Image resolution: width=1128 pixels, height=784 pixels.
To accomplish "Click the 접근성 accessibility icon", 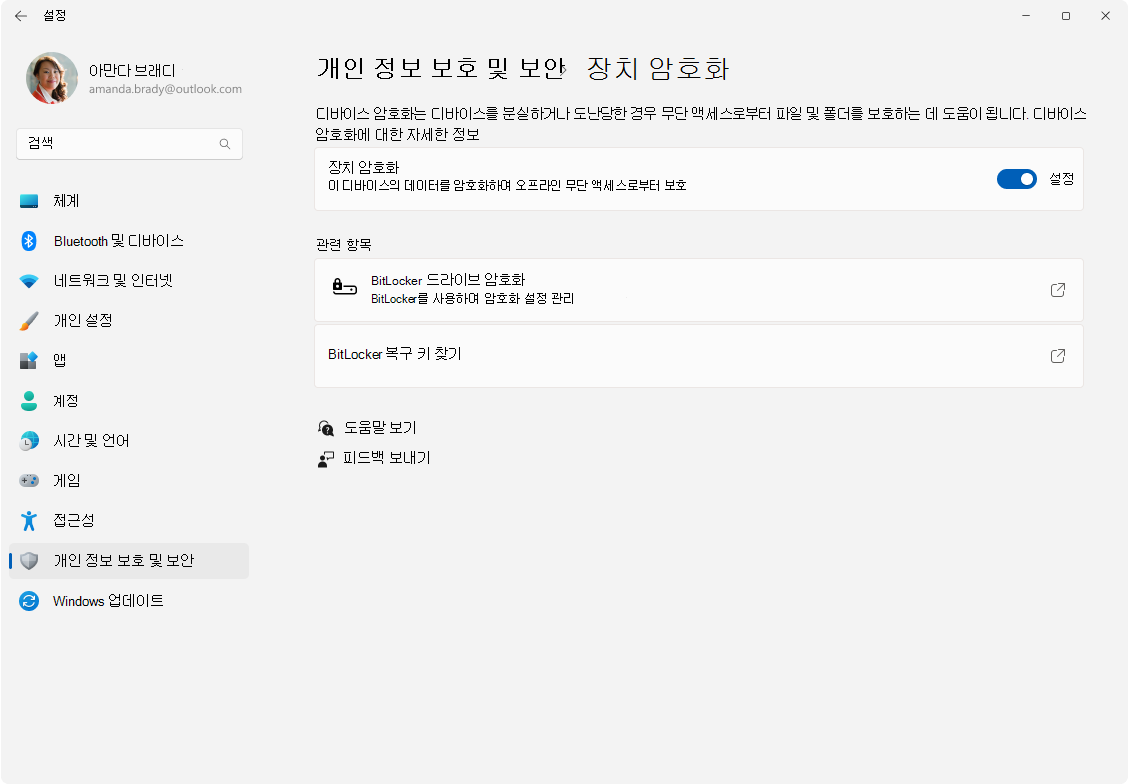I will [x=29, y=521].
